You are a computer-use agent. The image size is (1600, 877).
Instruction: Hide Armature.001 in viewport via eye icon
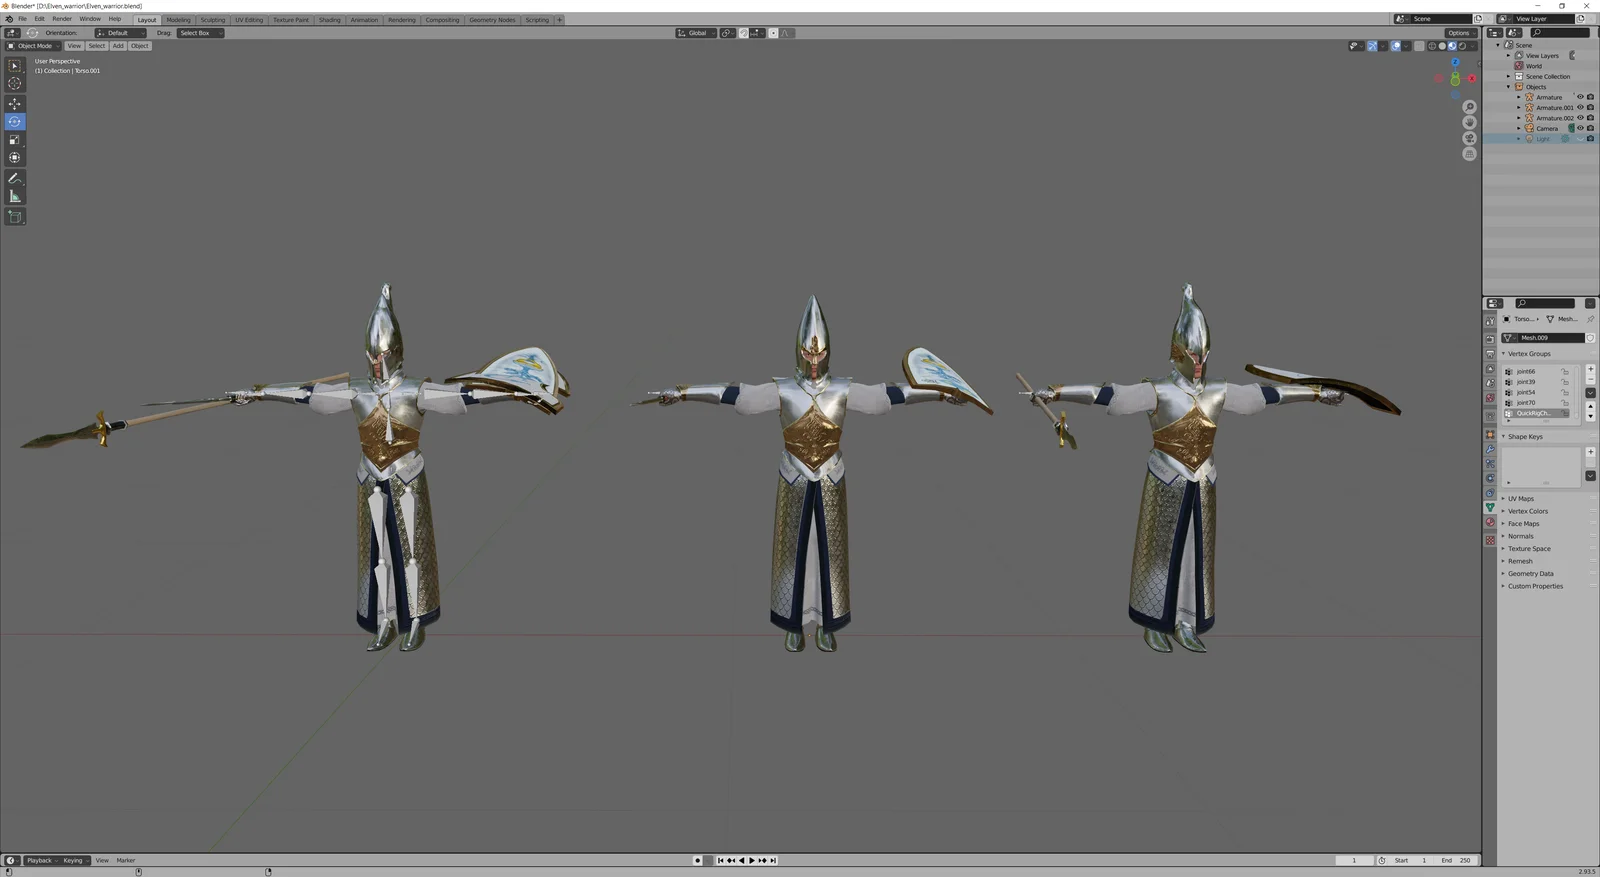(x=1580, y=107)
